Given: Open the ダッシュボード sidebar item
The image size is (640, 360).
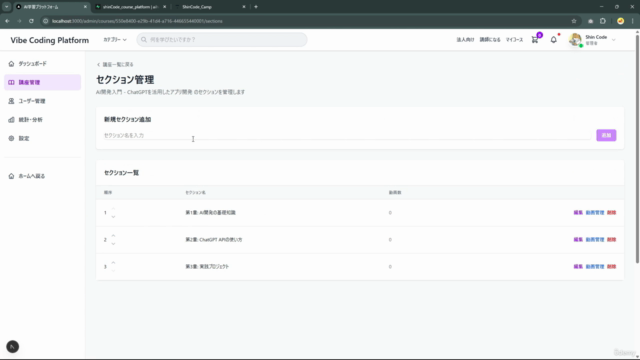Looking at the screenshot, I should (42, 64).
